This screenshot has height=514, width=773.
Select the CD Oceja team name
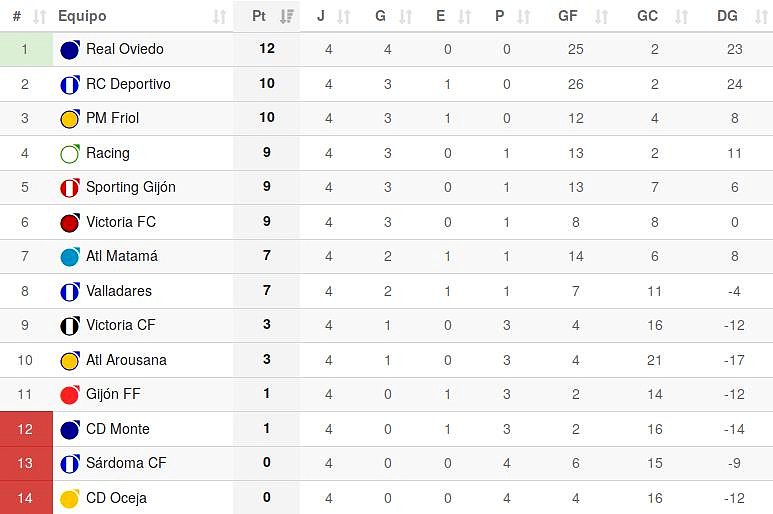[x=116, y=498]
